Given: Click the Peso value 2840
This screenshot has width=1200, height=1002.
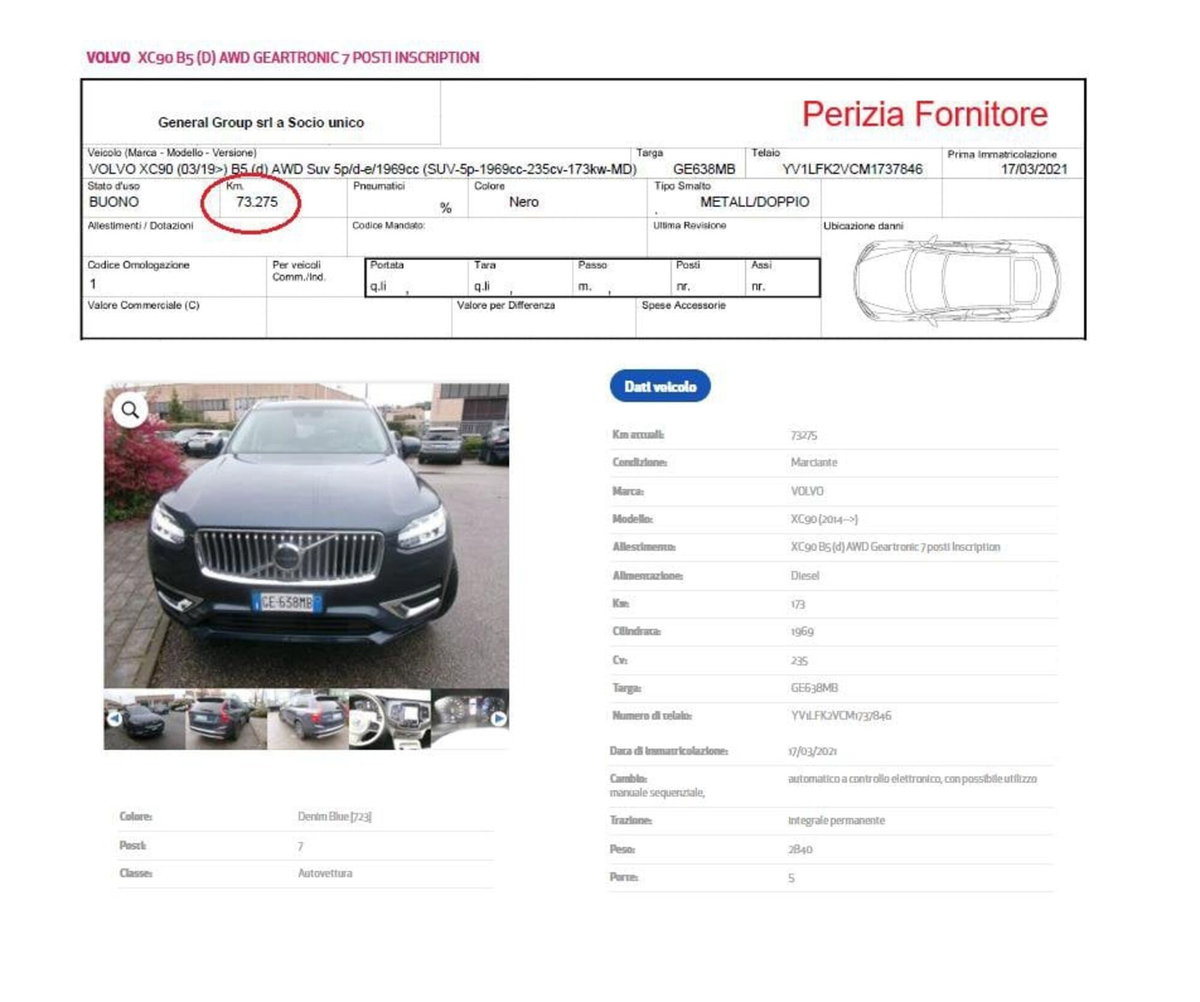Looking at the screenshot, I should 800,849.
